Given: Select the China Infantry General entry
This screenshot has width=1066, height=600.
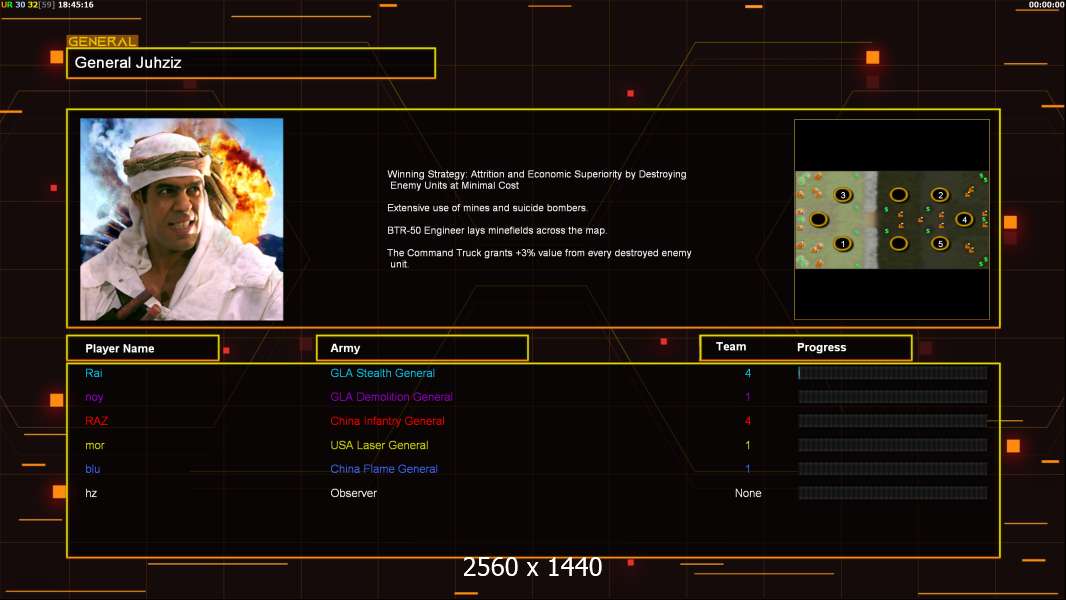Looking at the screenshot, I should pos(387,421).
